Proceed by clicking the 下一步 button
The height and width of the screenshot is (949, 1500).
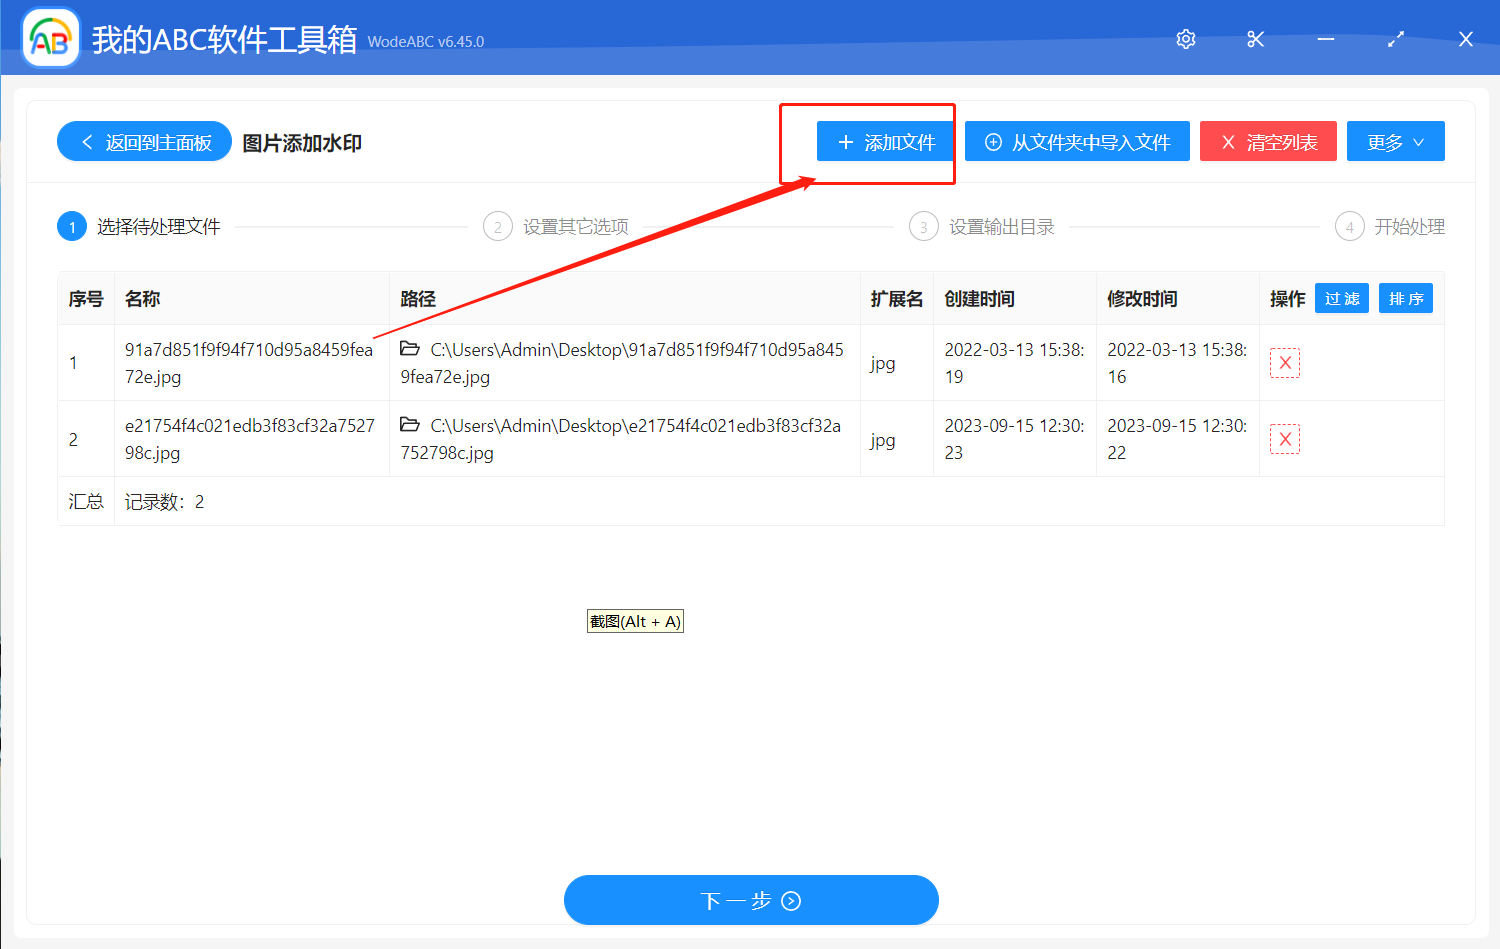pos(751,900)
